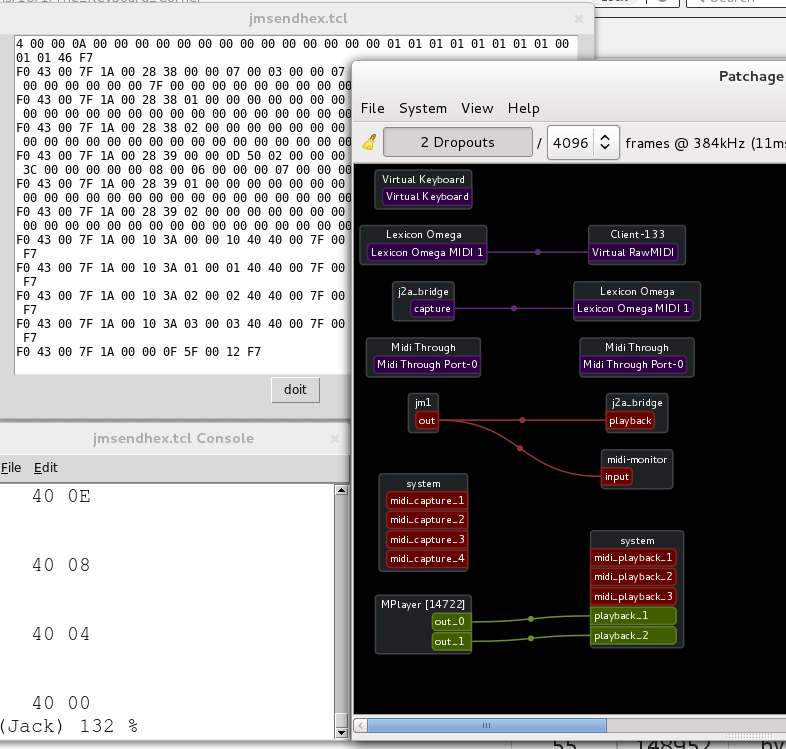This screenshot has height=749, width=786.
Task: Select the midi-monitor input port
Action: (617, 477)
